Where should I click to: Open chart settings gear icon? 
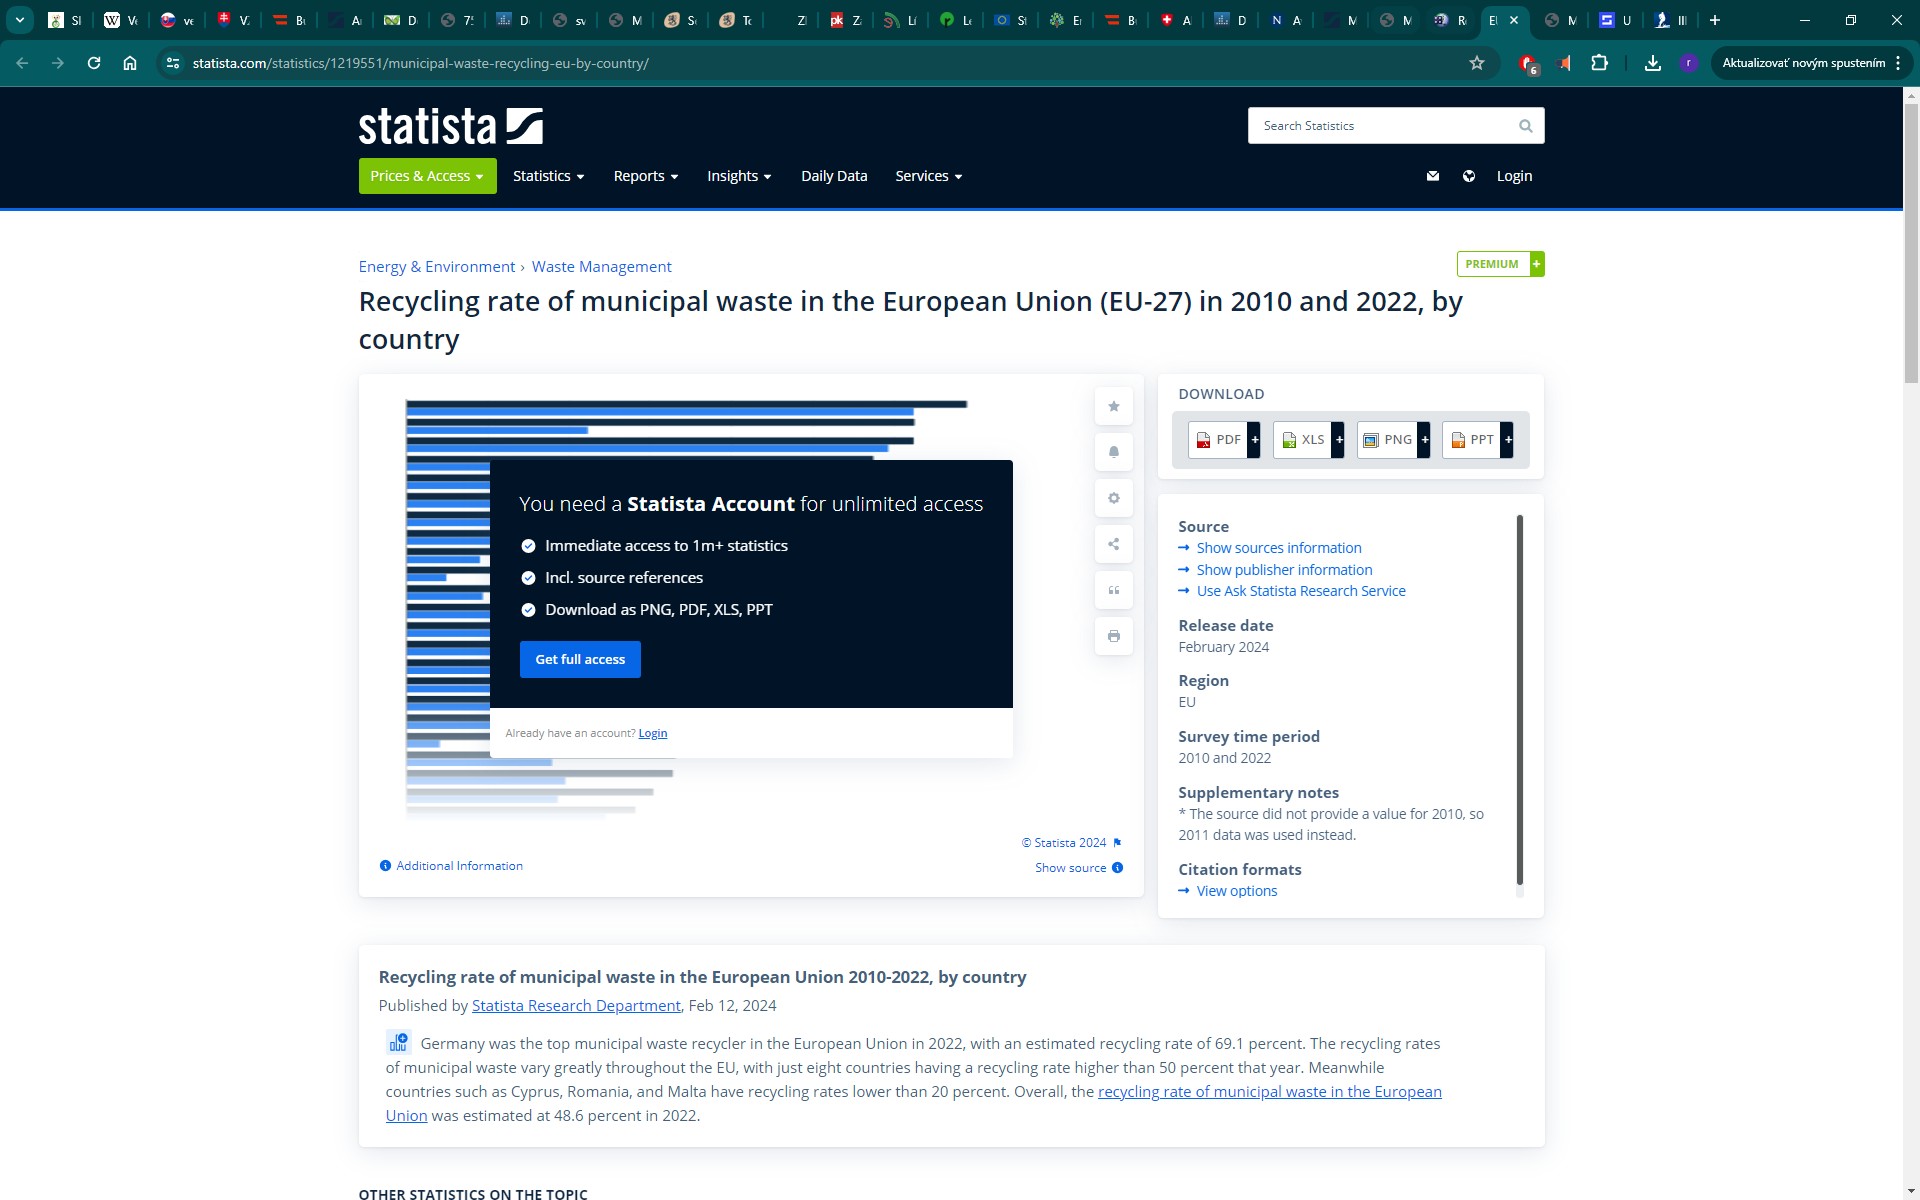(1114, 498)
